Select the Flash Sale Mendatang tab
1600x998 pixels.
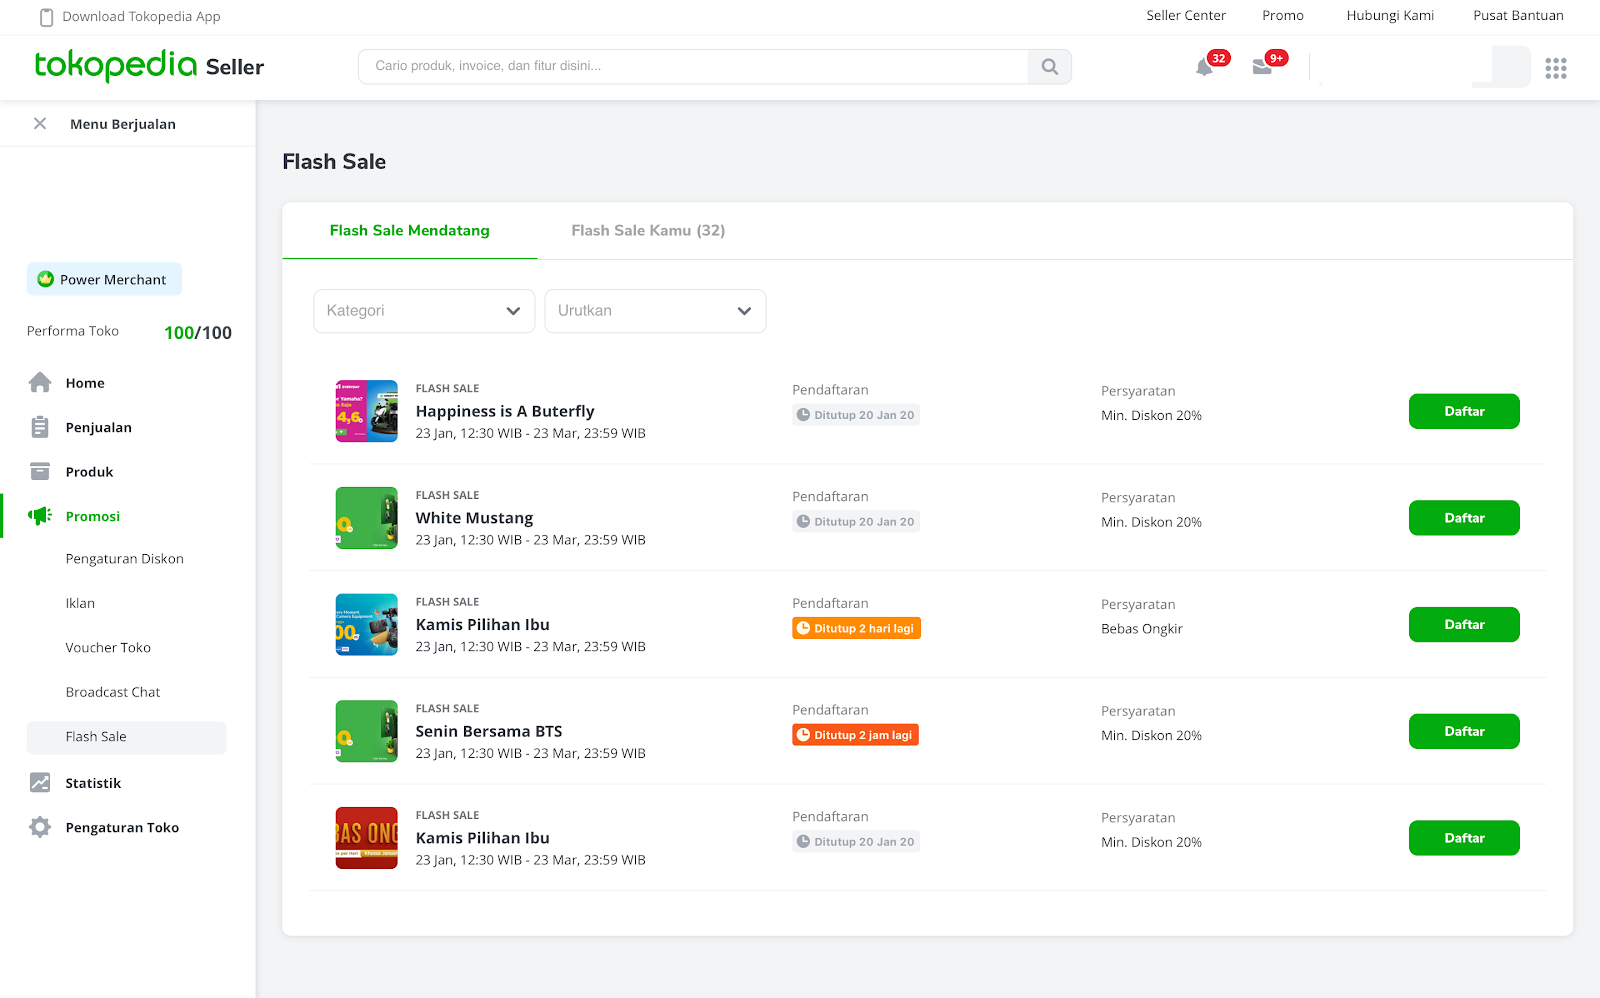pyautogui.click(x=410, y=231)
